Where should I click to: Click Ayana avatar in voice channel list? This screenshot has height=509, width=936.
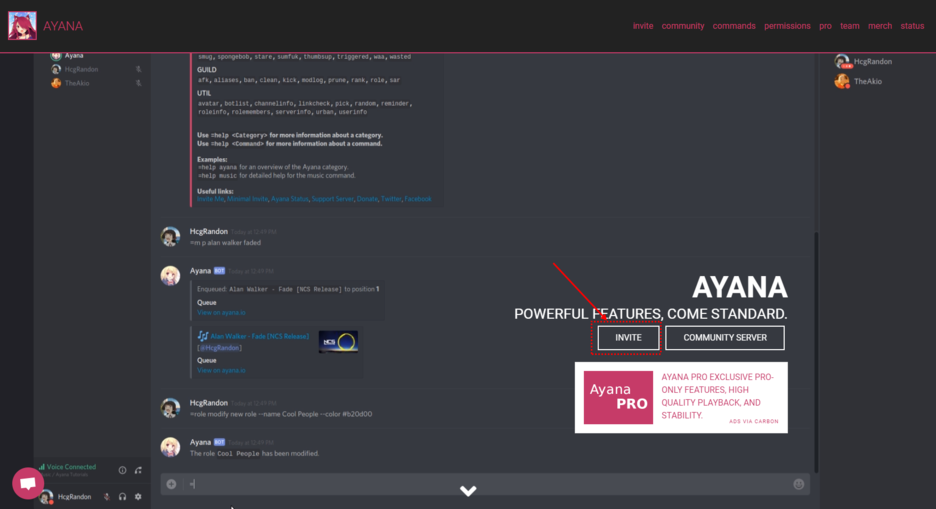[x=56, y=55]
